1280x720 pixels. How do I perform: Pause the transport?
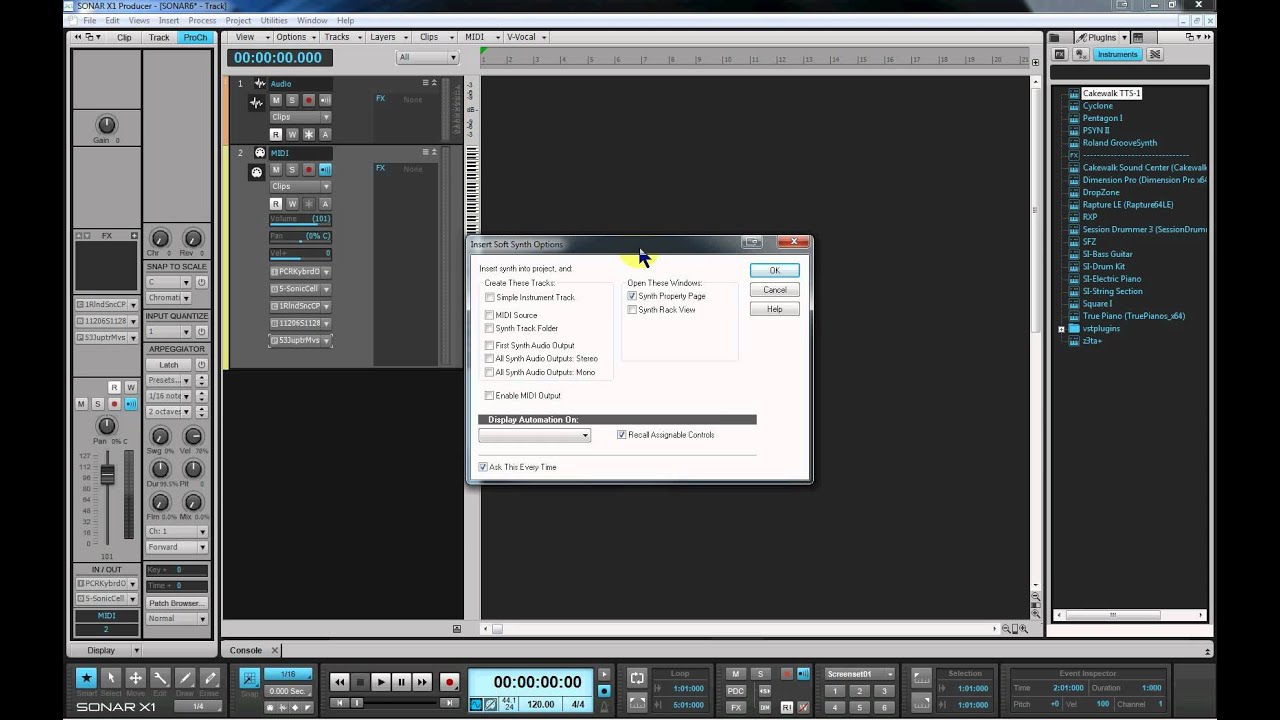click(402, 682)
